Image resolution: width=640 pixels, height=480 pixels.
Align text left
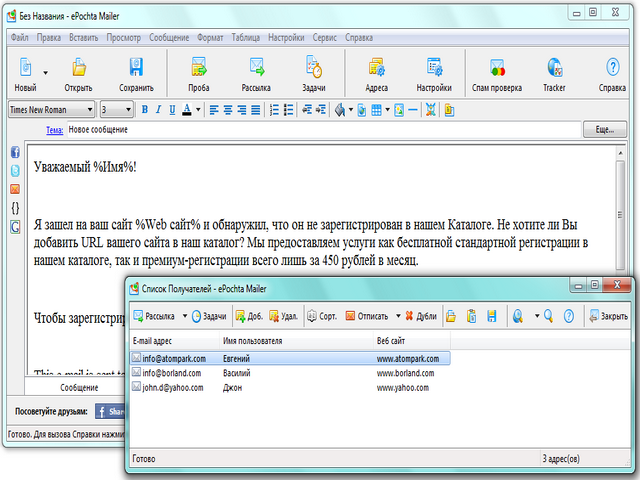pos(214,109)
